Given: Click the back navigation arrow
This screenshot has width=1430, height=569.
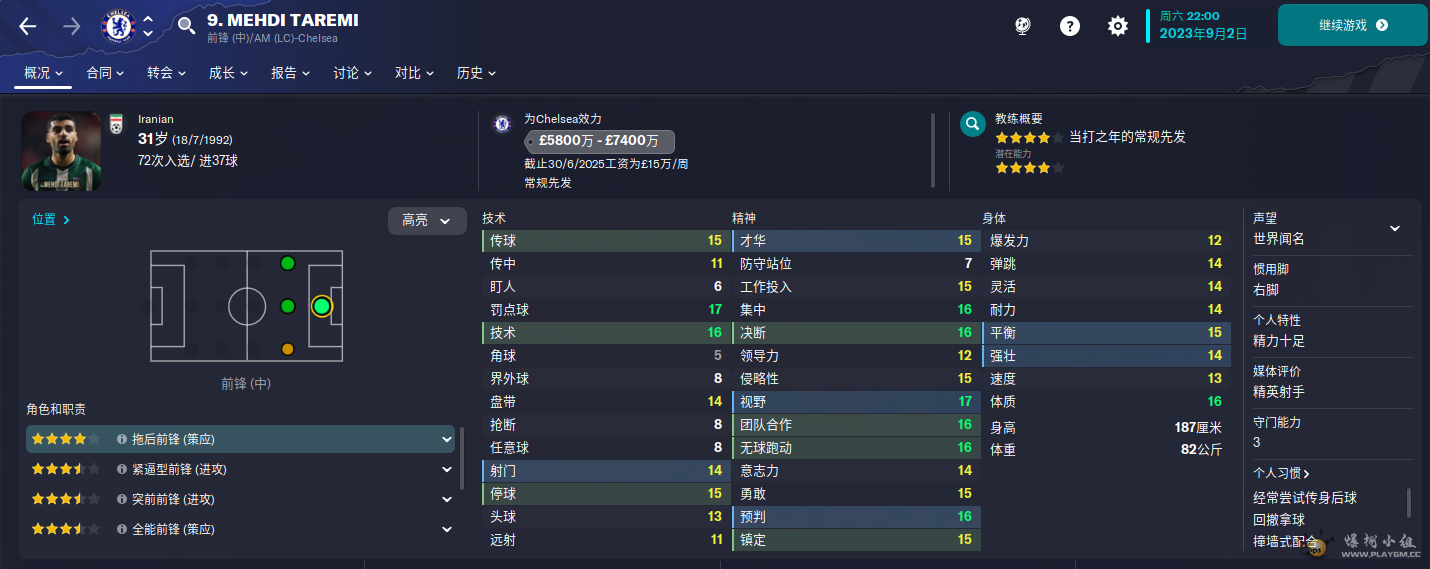Looking at the screenshot, I should [x=28, y=26].
